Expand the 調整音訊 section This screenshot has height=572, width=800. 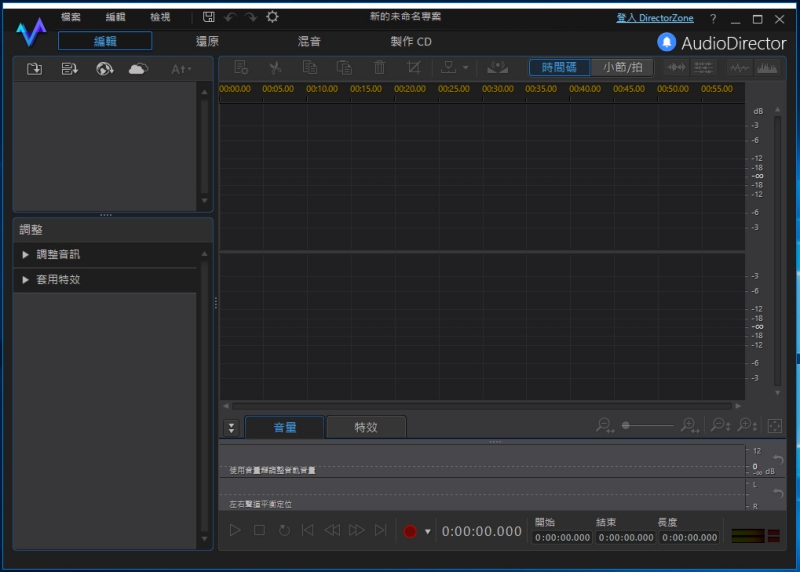tap(58, 255)
